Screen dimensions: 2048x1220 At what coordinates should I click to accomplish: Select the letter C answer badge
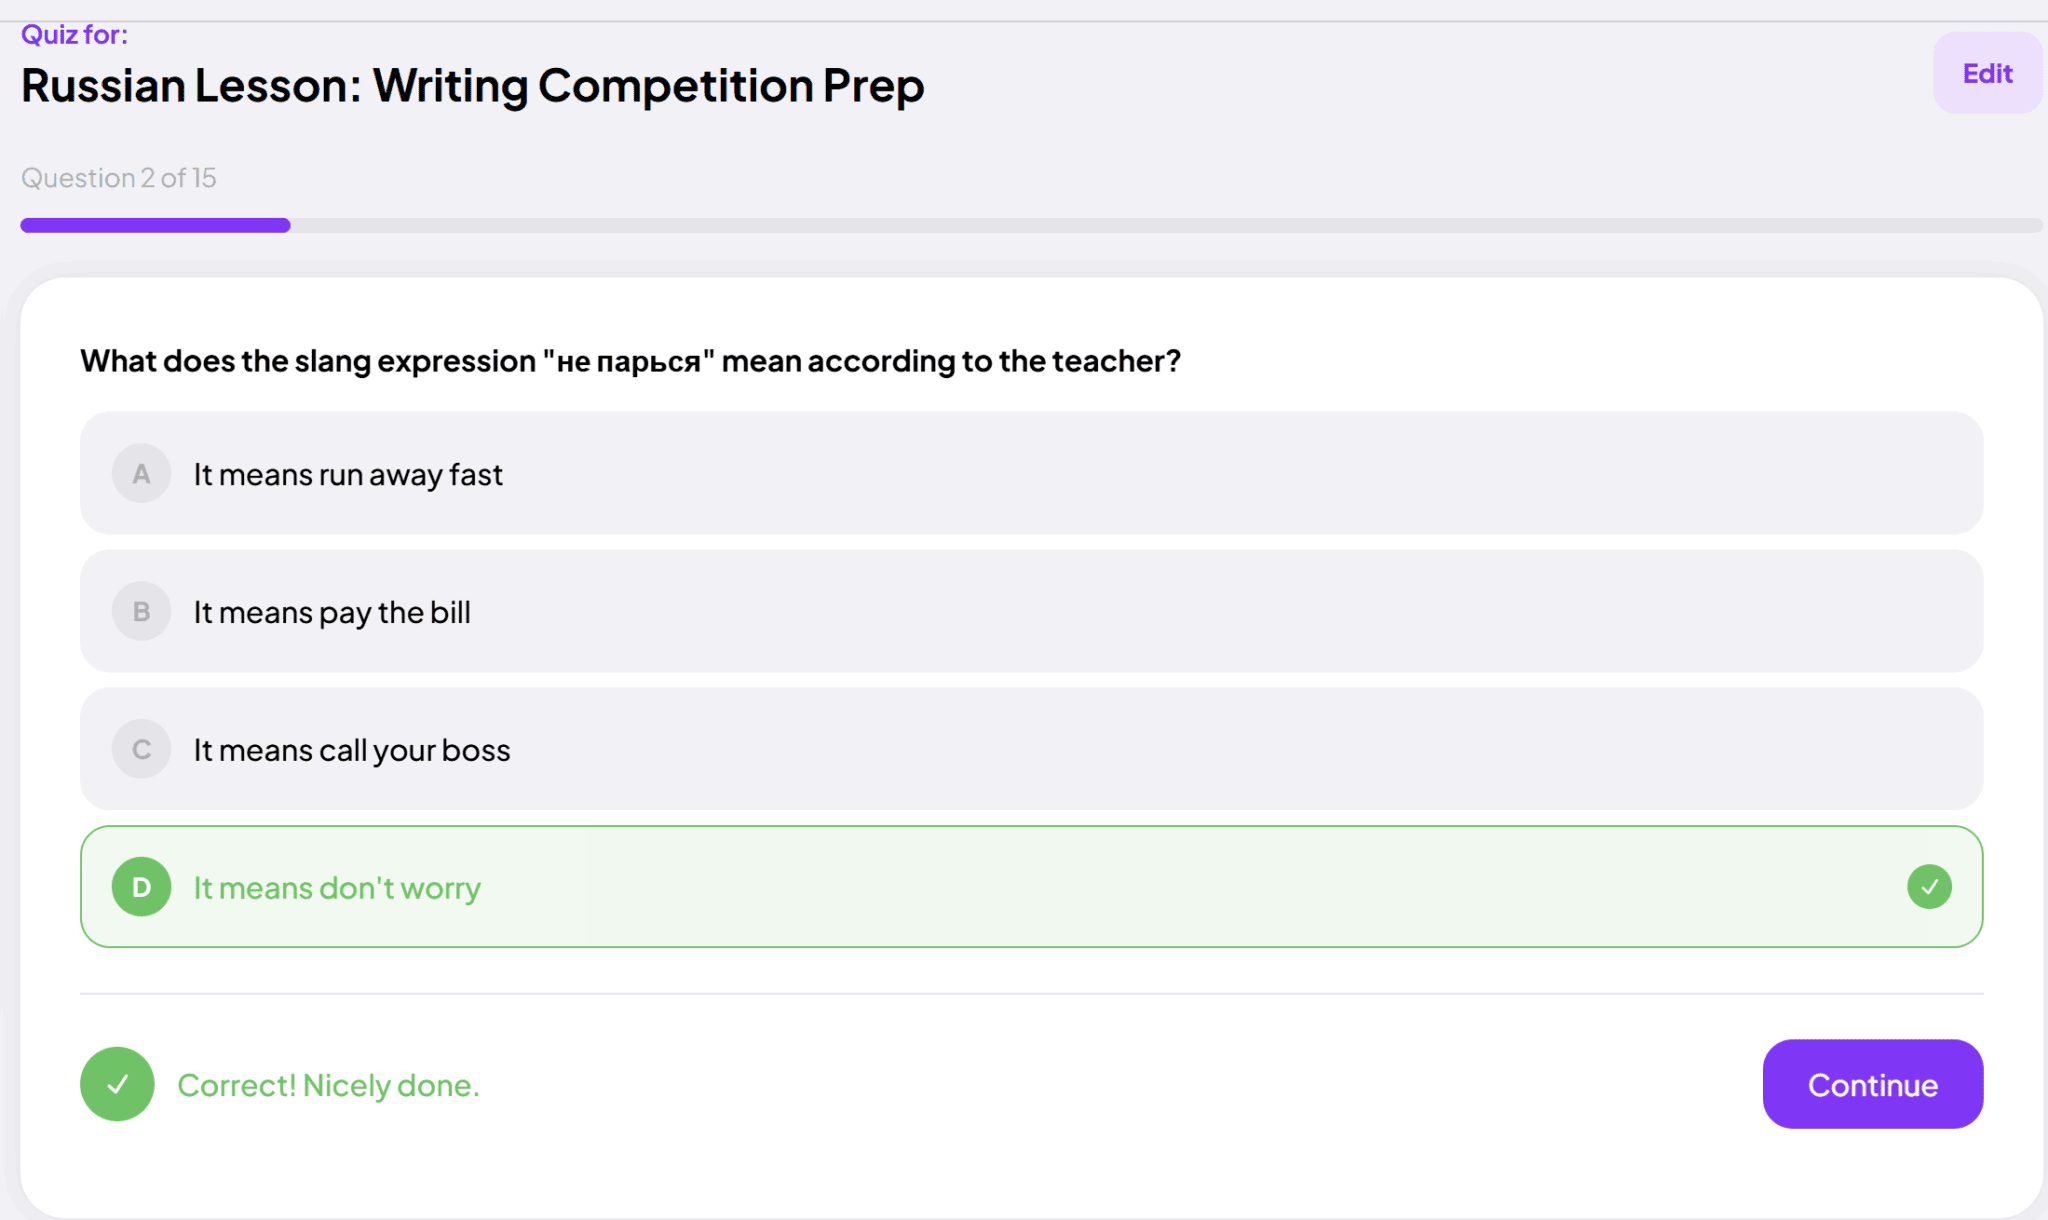(141, 750)
